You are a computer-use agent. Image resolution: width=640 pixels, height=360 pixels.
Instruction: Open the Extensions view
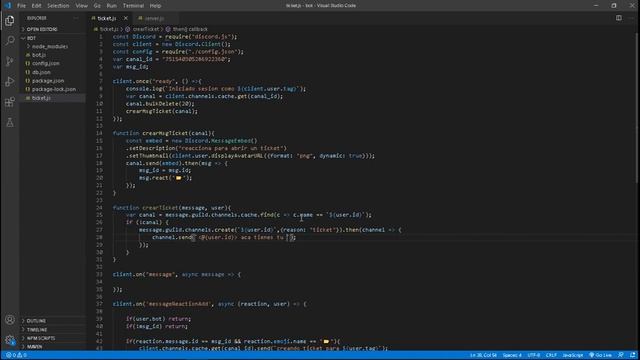[x=10, y=102]
